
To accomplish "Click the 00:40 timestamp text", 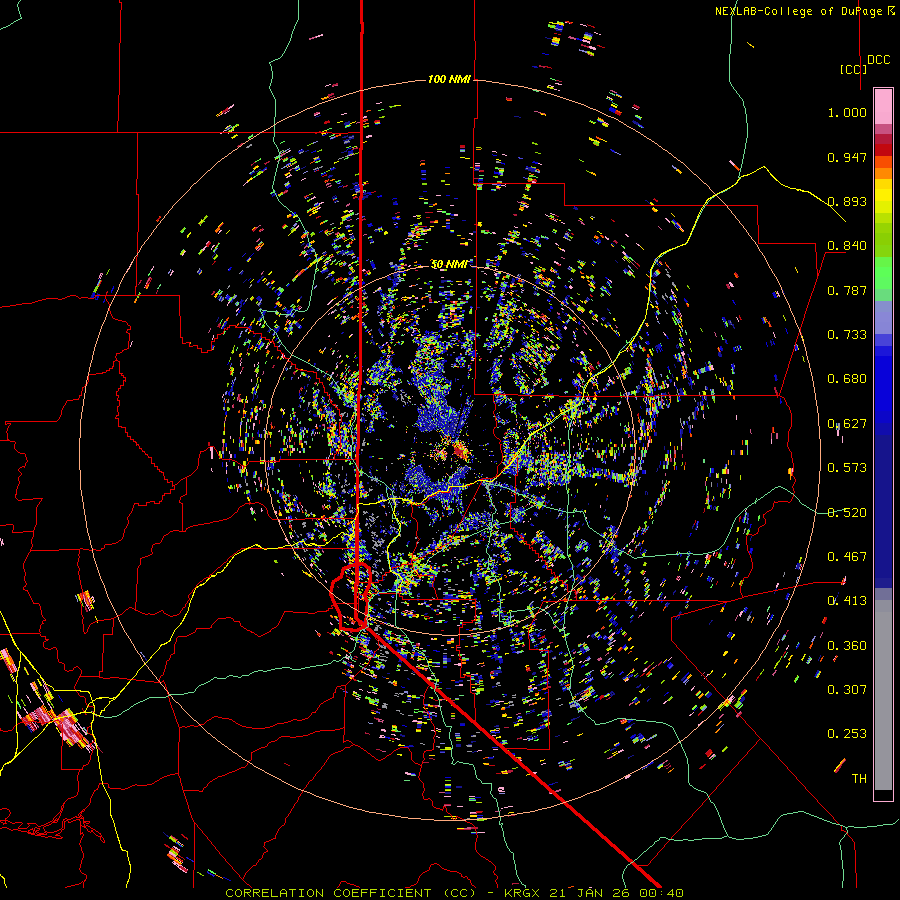I will click(663, 893).
